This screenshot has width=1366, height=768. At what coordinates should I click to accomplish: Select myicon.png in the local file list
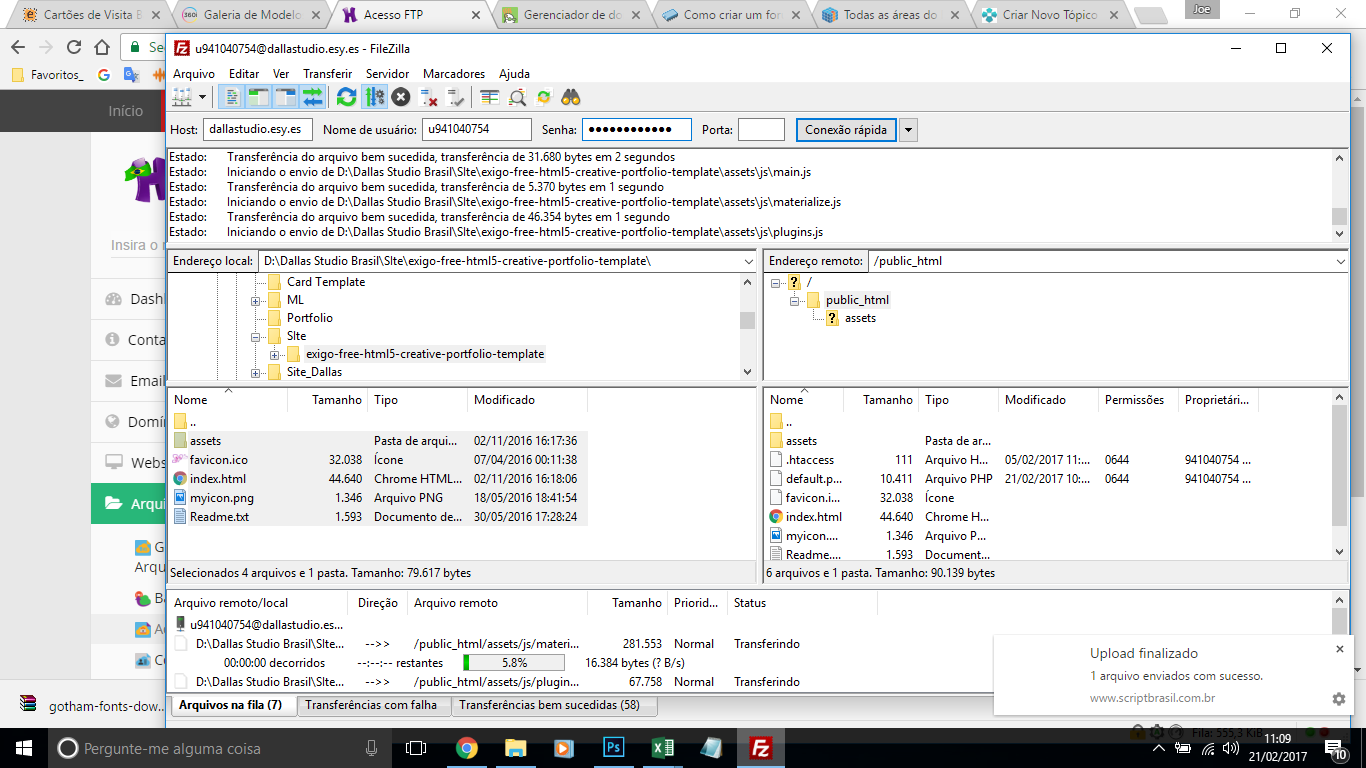tap(378, 498)
